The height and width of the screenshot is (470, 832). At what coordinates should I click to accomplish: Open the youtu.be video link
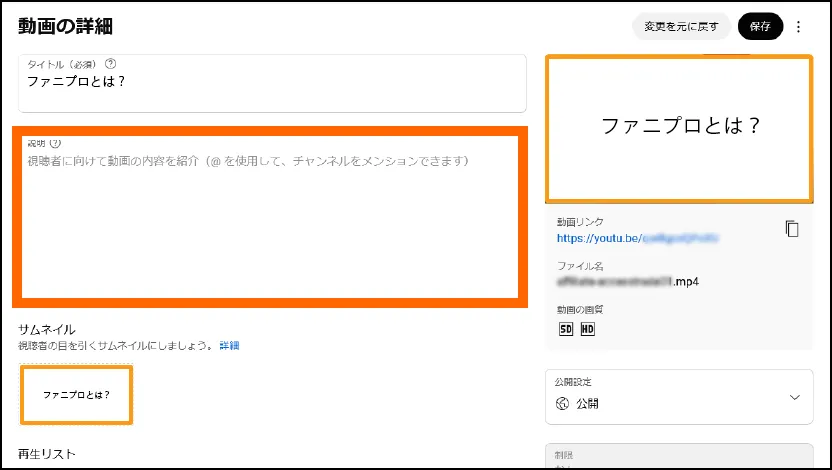[x=638, y=240]
